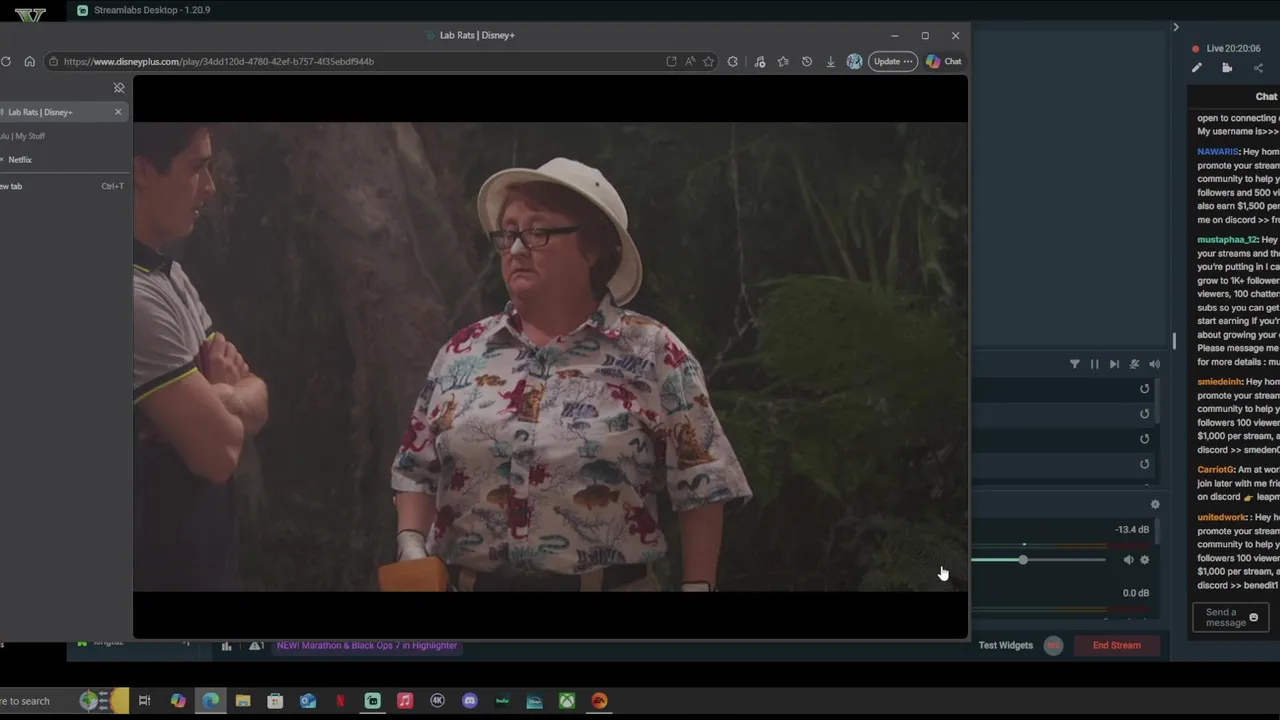1280x720 pixels.
Task: Click smiedeinh username in chat
Action: 1219,382
